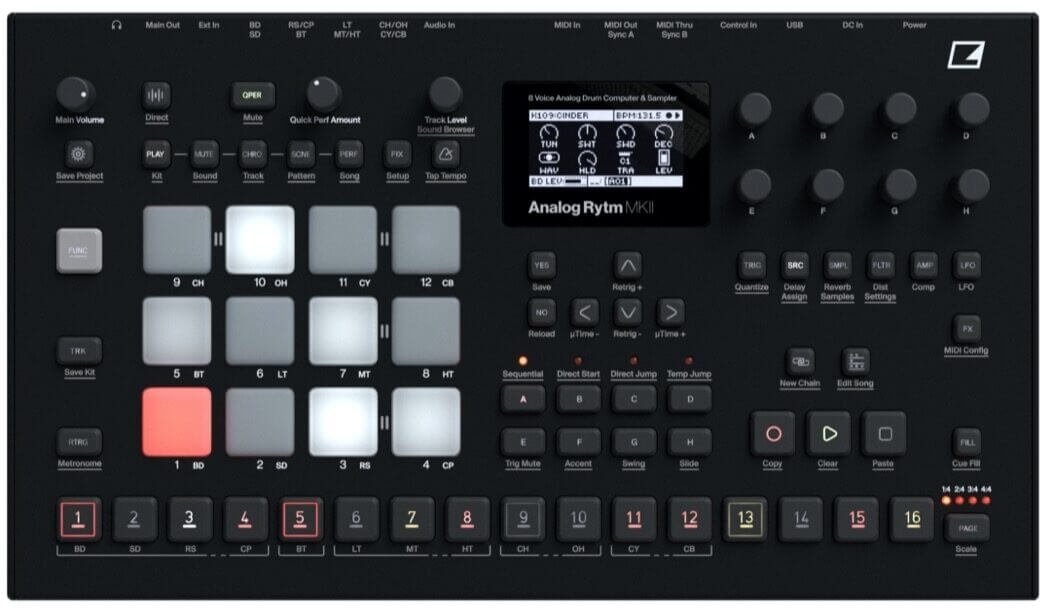Image resolution: width=1048 pixels, height=608 pixels.
Task: Hit pad 5 BT bass tom
Action: 176,331
